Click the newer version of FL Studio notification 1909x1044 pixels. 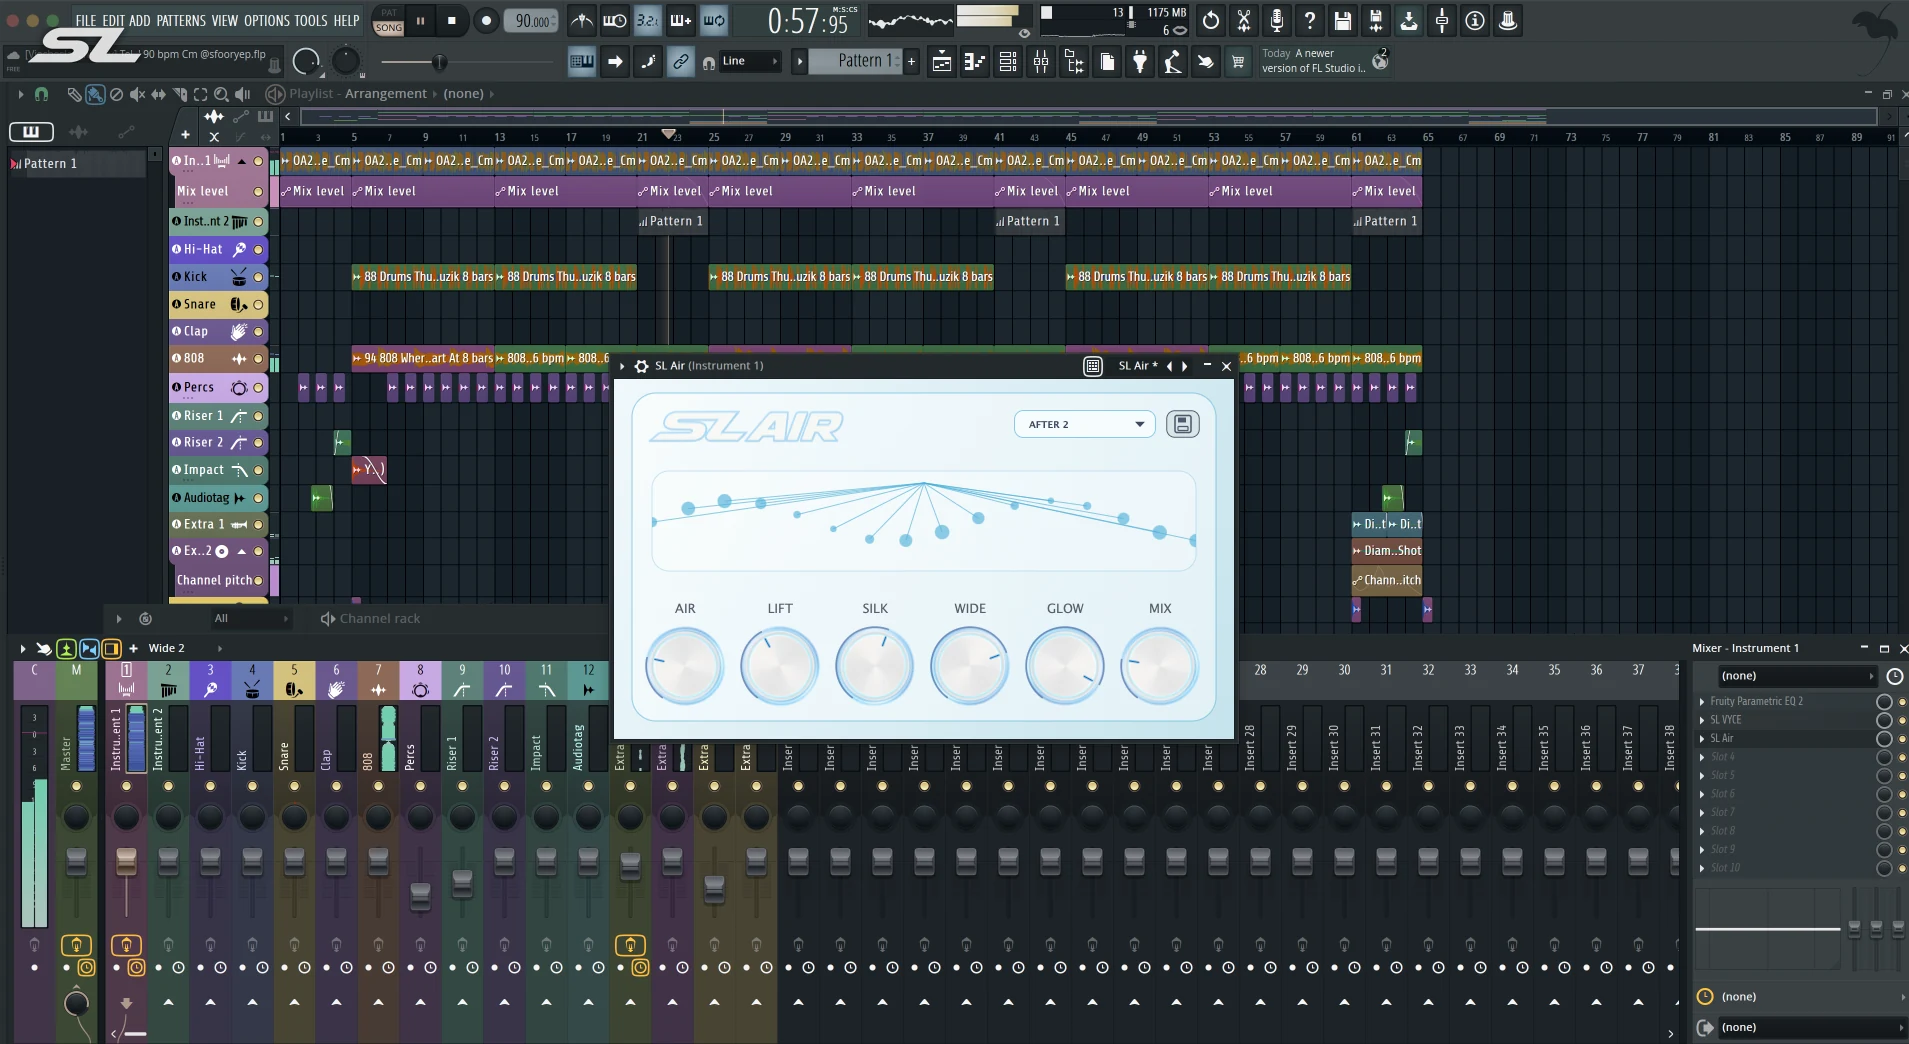tap(1324, 61)
